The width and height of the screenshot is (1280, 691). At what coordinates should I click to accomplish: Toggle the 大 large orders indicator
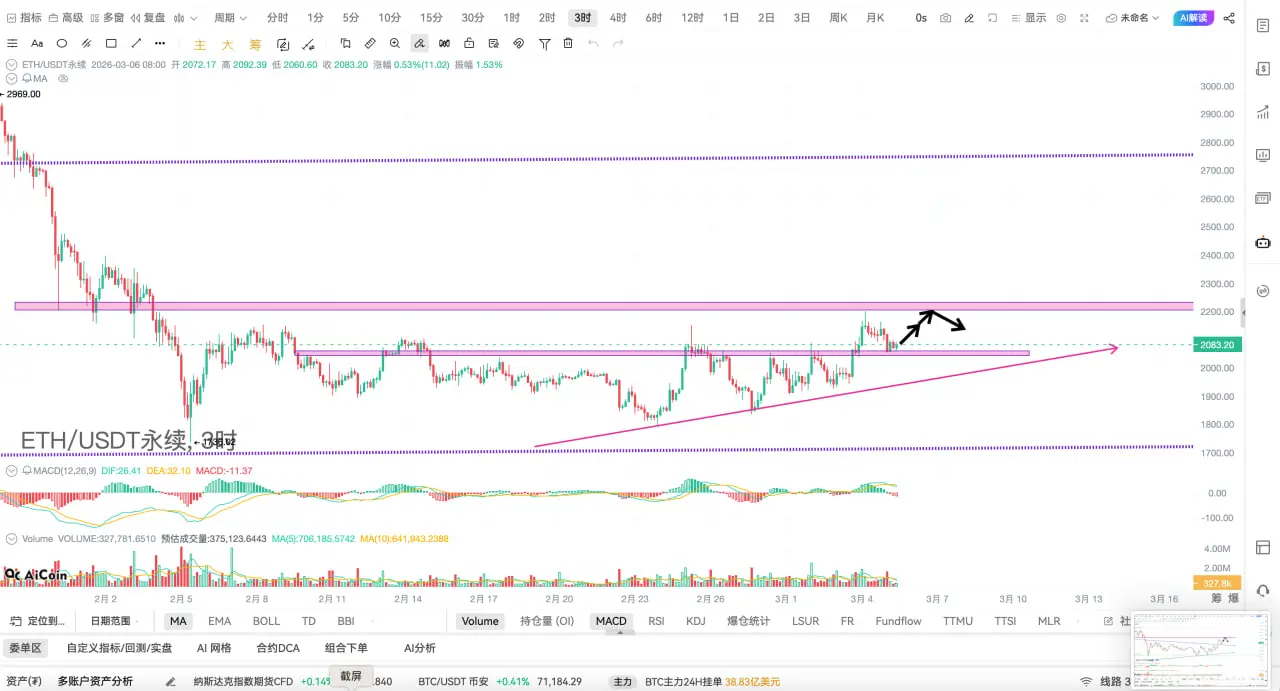pyautogui.click(x=228, y=45)
